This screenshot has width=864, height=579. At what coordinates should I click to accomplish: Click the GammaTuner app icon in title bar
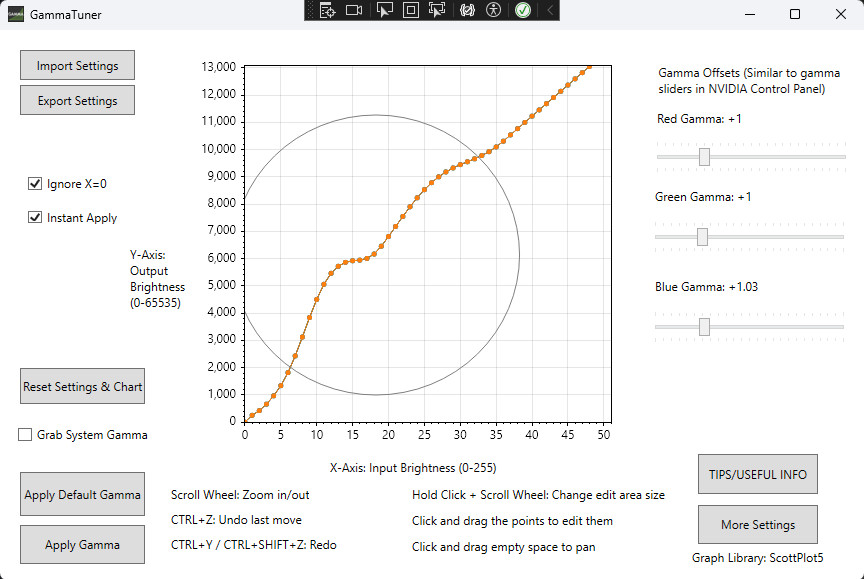15,14
